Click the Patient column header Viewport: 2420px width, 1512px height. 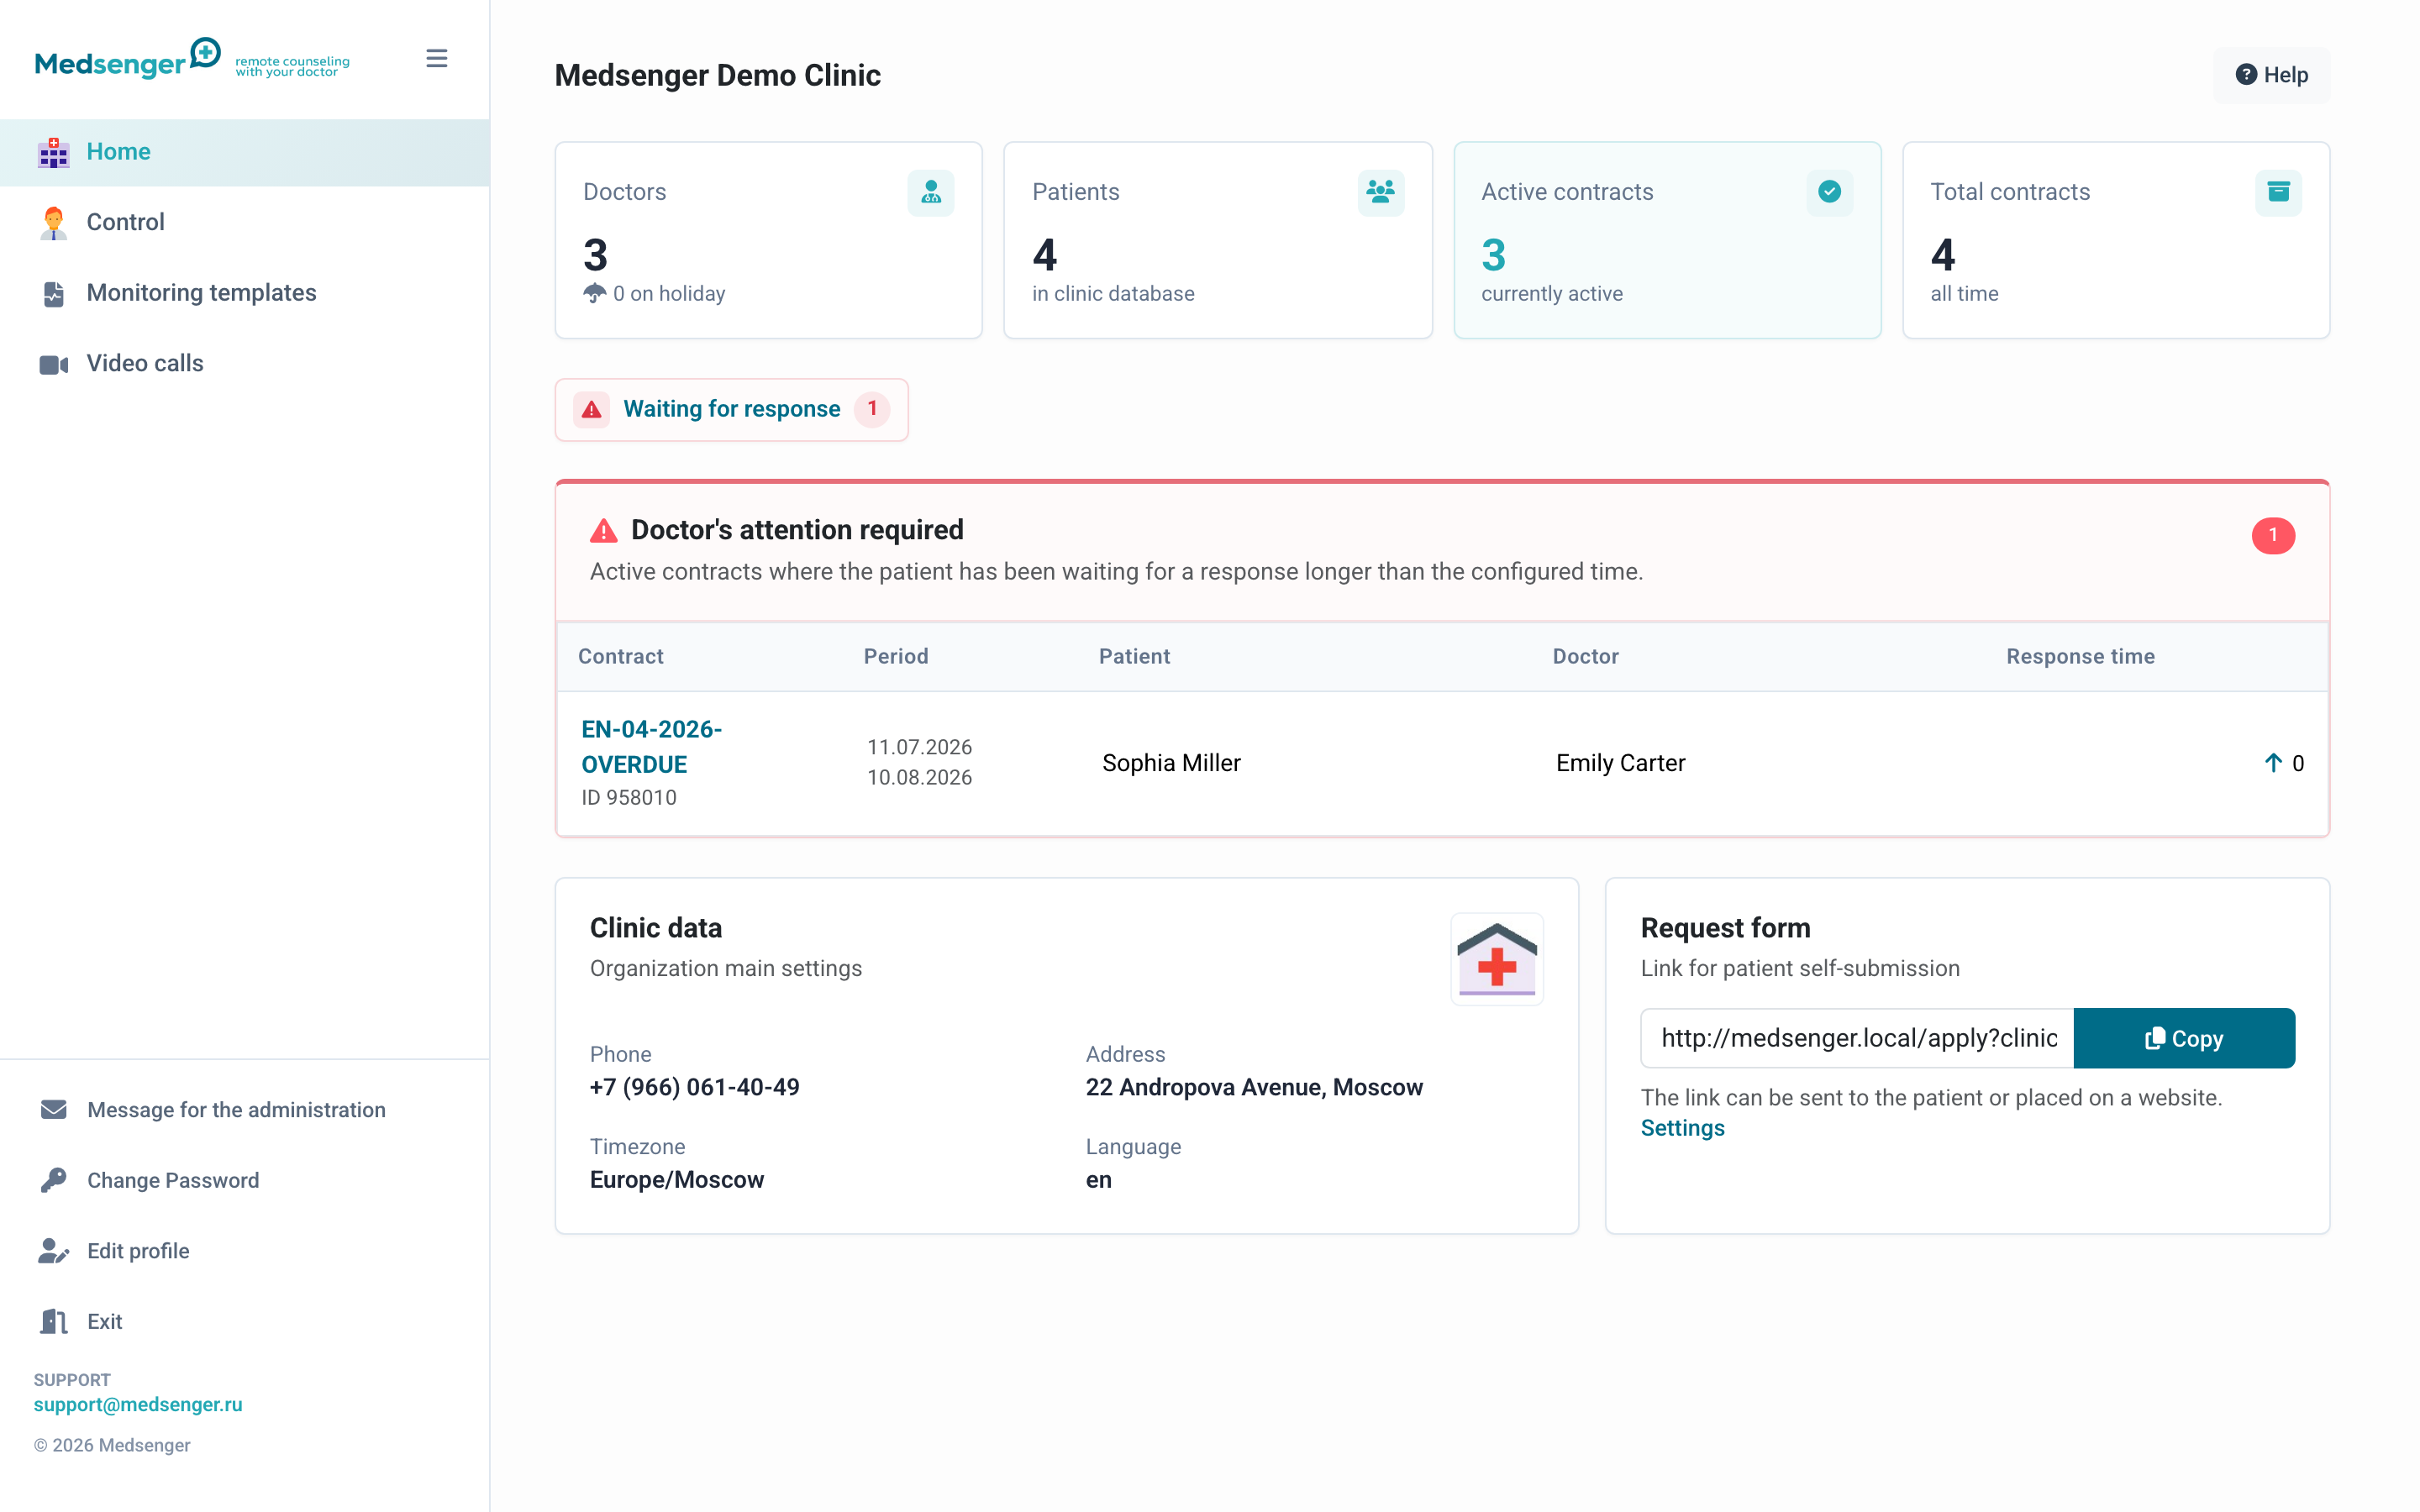(x=1134, y=657)
